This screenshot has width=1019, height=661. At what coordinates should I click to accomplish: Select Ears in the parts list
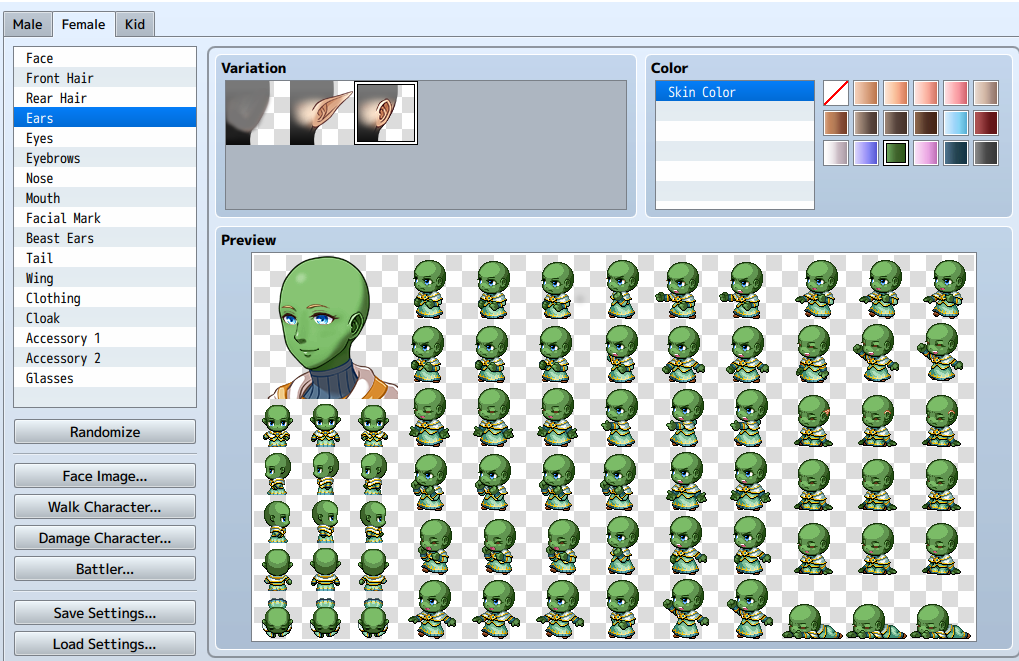[x=105, y=118]
